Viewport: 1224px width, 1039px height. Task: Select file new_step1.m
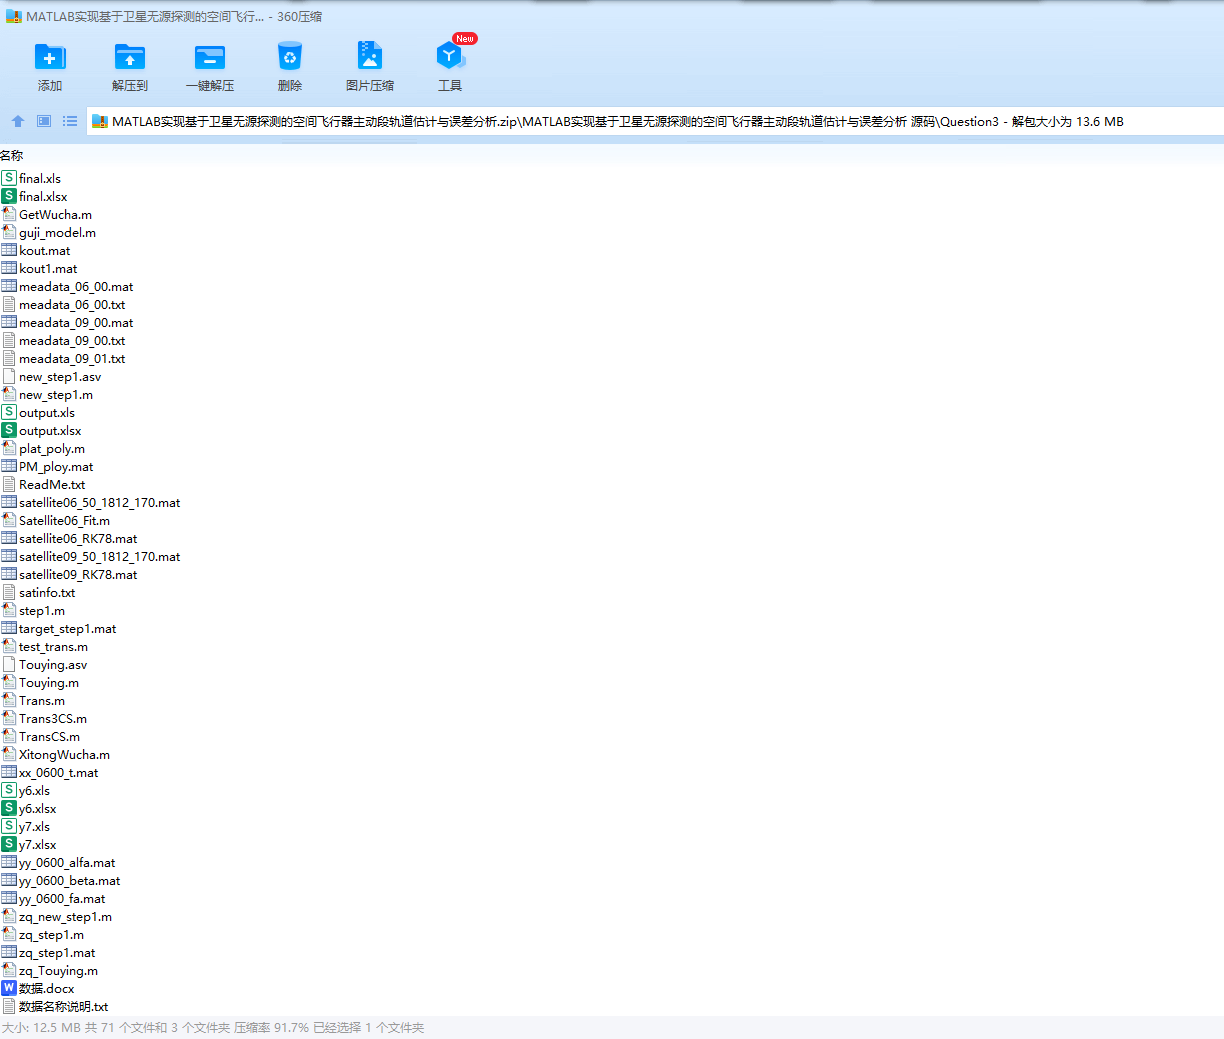click(56, 395)
